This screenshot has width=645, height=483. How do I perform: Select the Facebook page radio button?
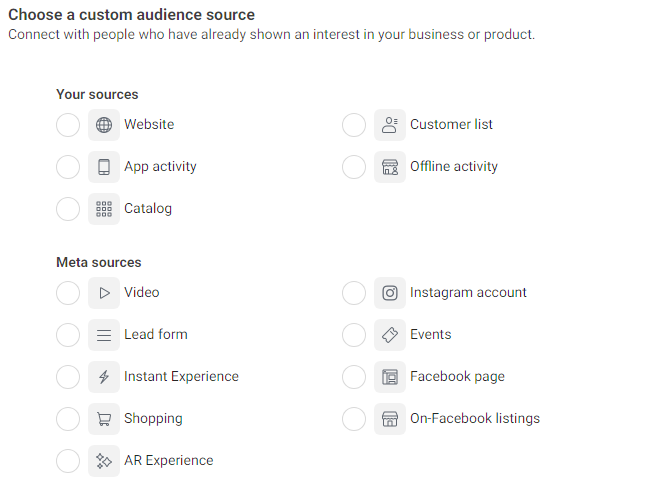(x=354, y=377)
